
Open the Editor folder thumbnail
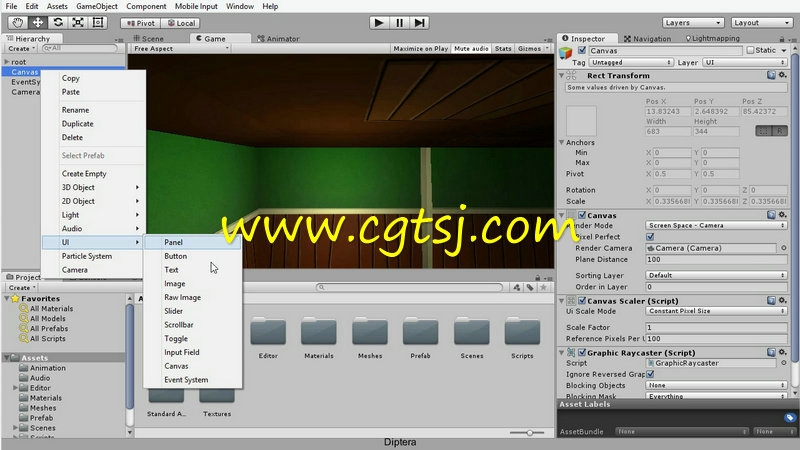point(268,331)
